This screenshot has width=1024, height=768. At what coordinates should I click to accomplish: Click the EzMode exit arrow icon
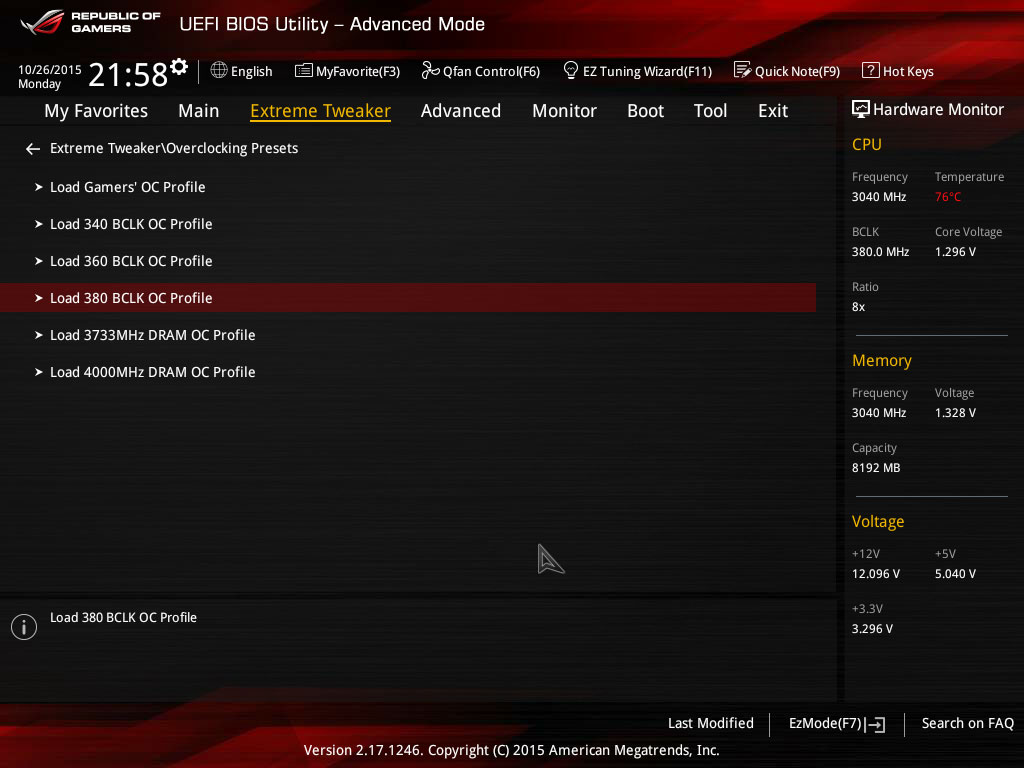tap(875, 724)
